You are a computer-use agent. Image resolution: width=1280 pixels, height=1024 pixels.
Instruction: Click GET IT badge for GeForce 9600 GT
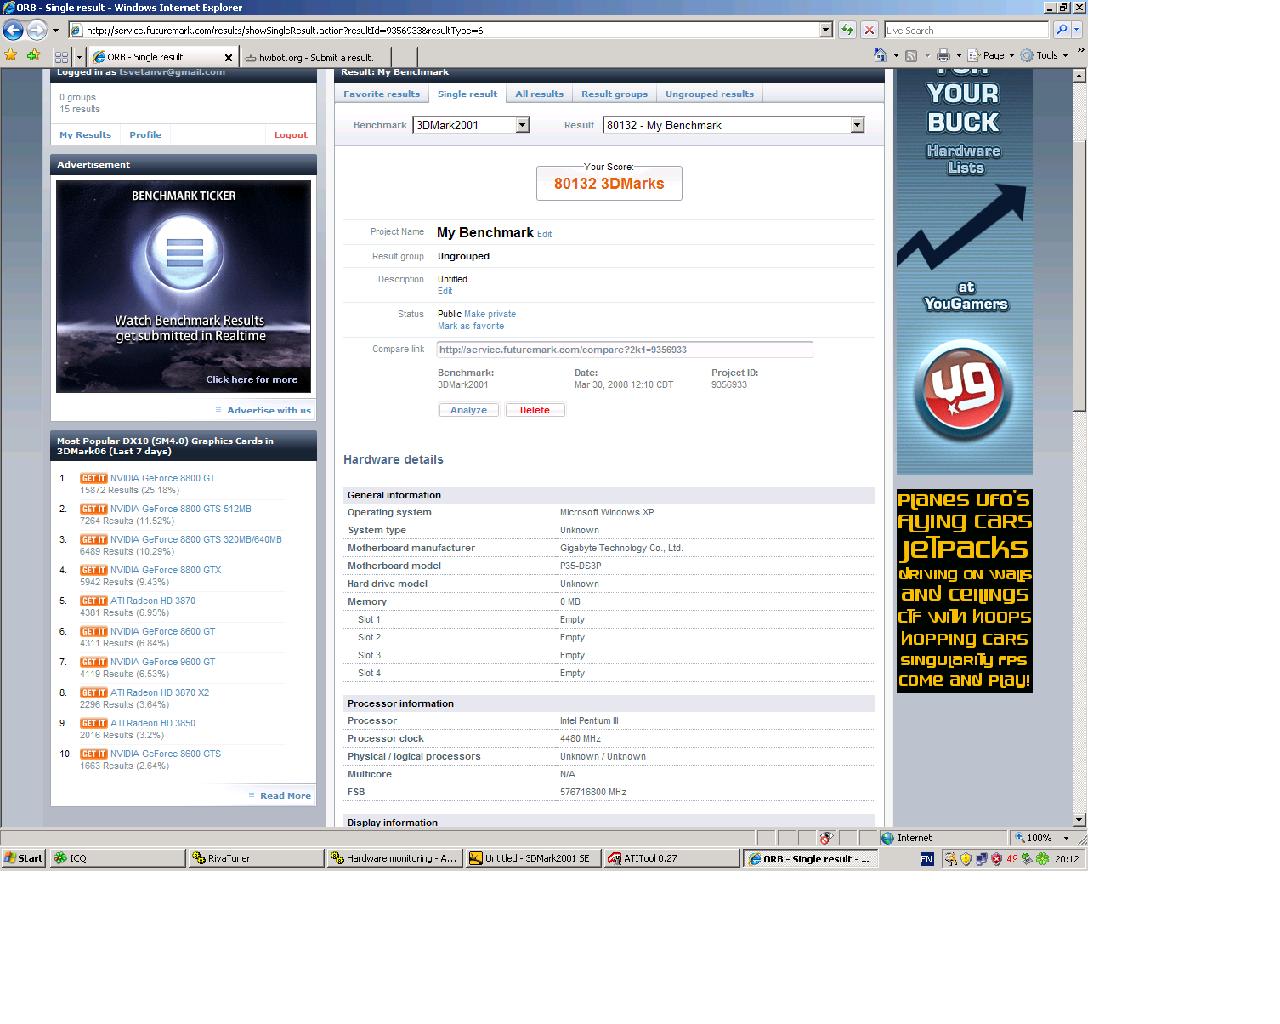(93, 662)
